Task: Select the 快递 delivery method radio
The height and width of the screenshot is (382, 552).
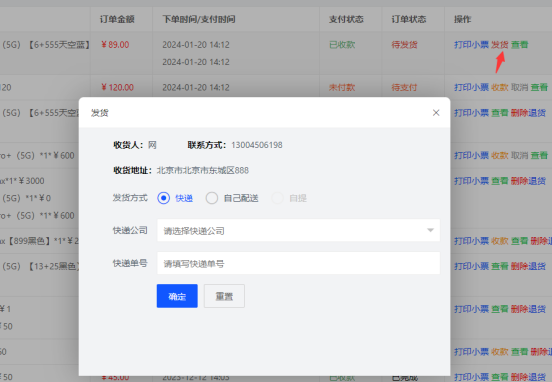Action: (x=163, y=198)
